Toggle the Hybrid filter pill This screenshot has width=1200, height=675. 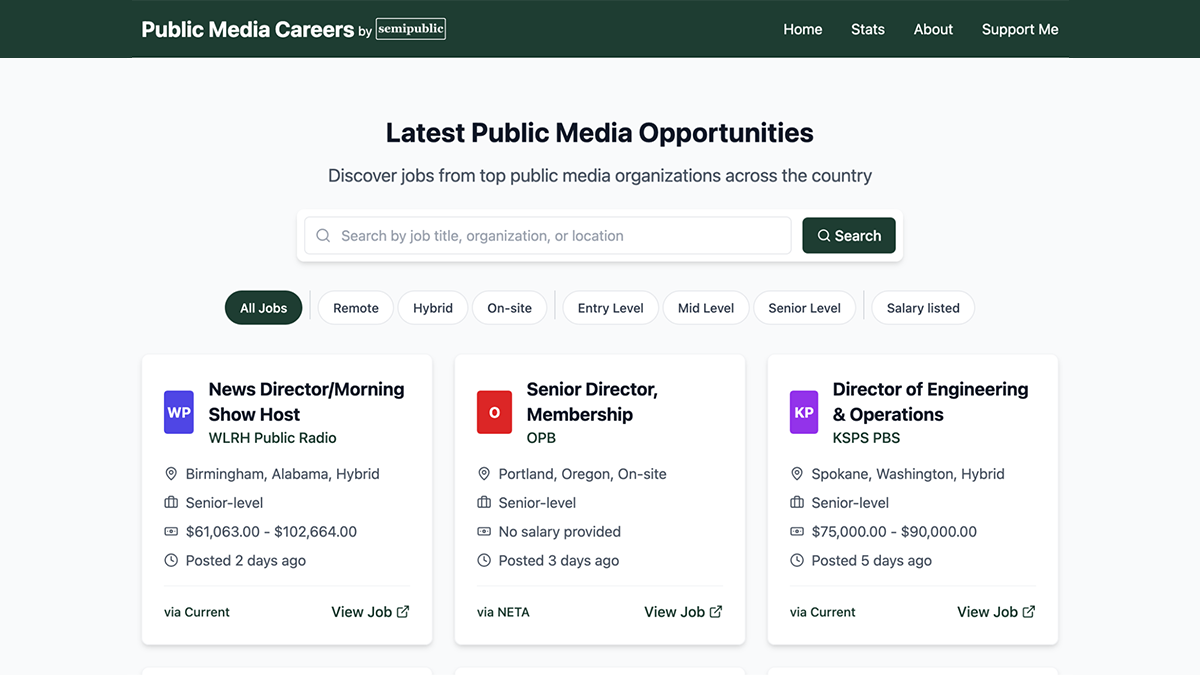(432, 307)
